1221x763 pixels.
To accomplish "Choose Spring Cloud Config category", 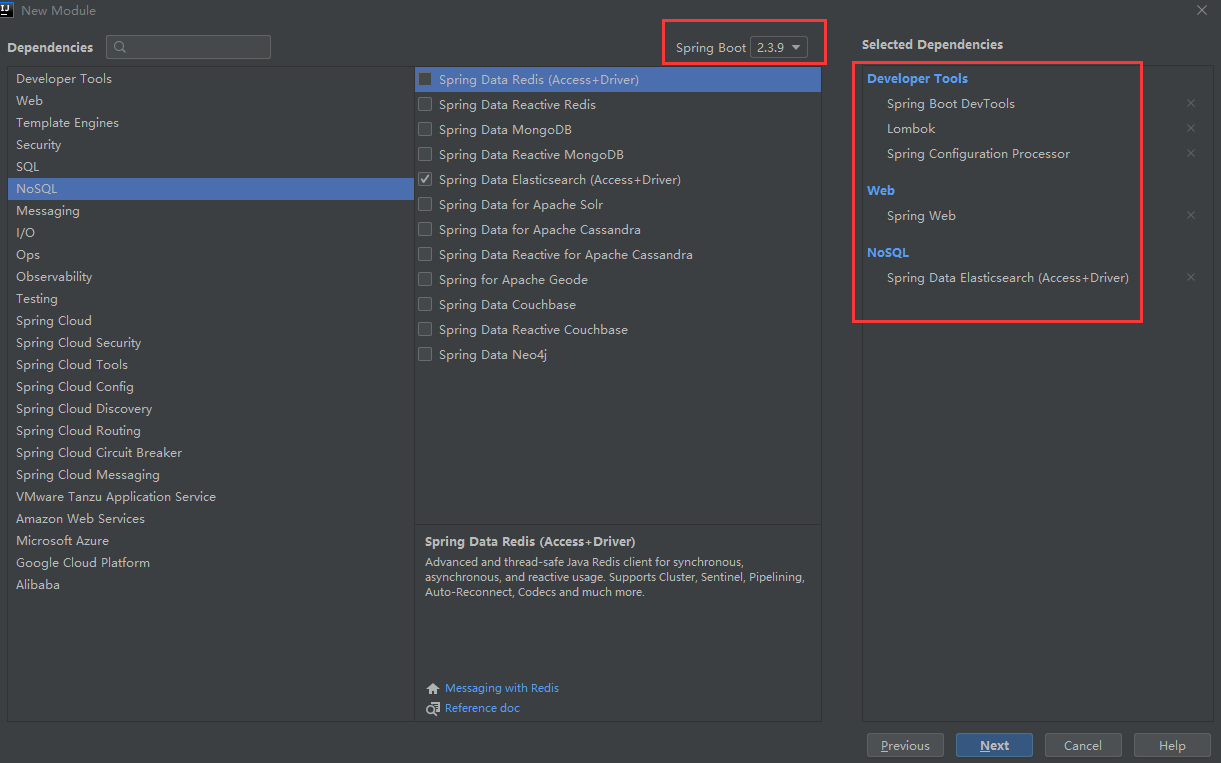I will [x=211, y=386].
